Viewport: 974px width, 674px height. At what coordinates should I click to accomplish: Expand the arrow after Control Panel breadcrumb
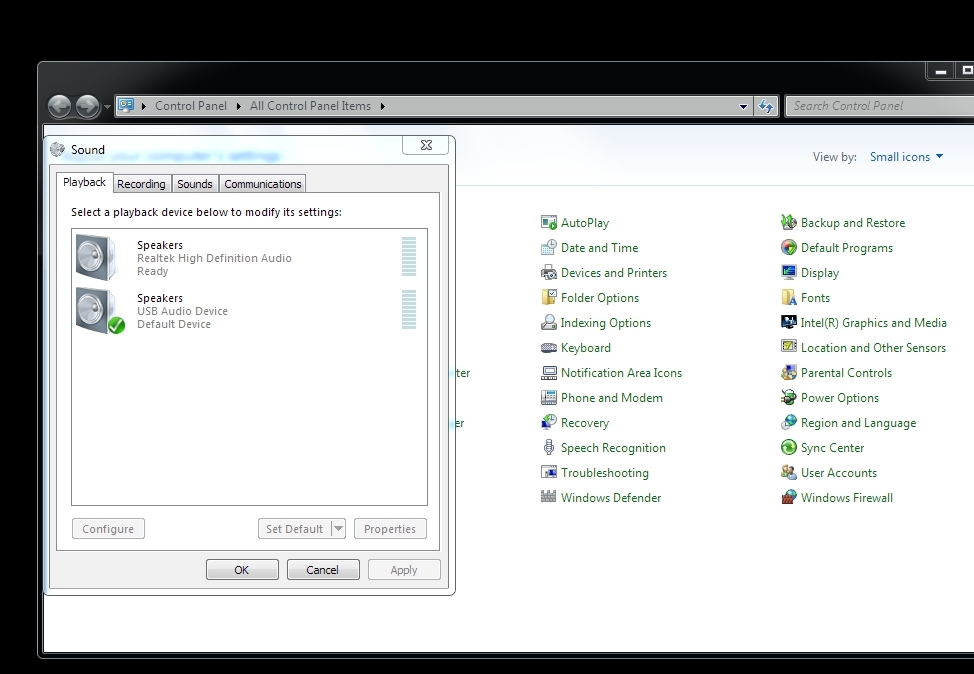coord(238,106)
